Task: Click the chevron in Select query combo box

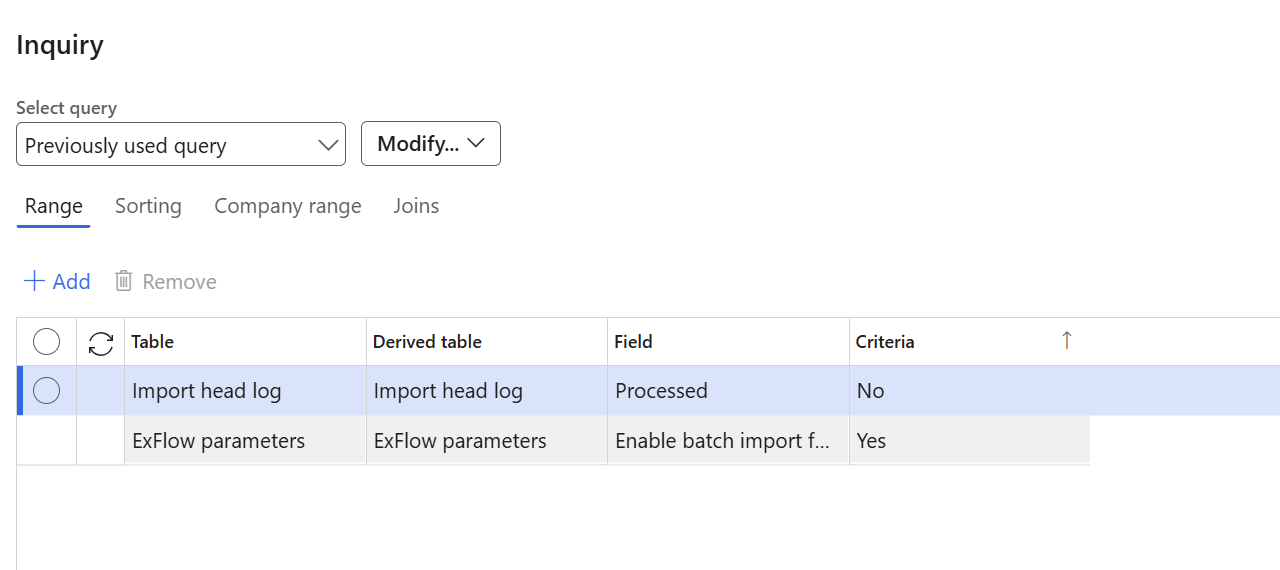Action: [x=328, y=145]
